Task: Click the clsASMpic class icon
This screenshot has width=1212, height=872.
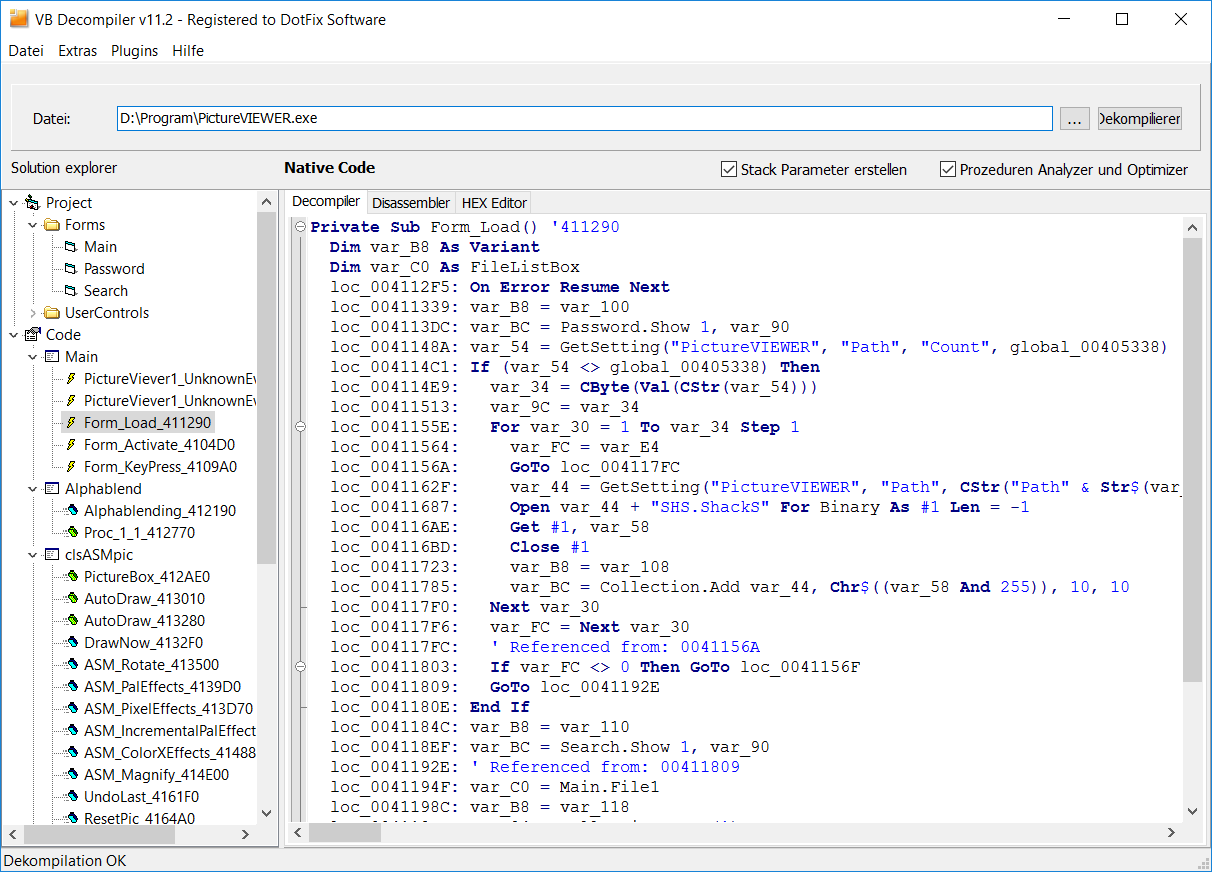Action: (52, 555)
